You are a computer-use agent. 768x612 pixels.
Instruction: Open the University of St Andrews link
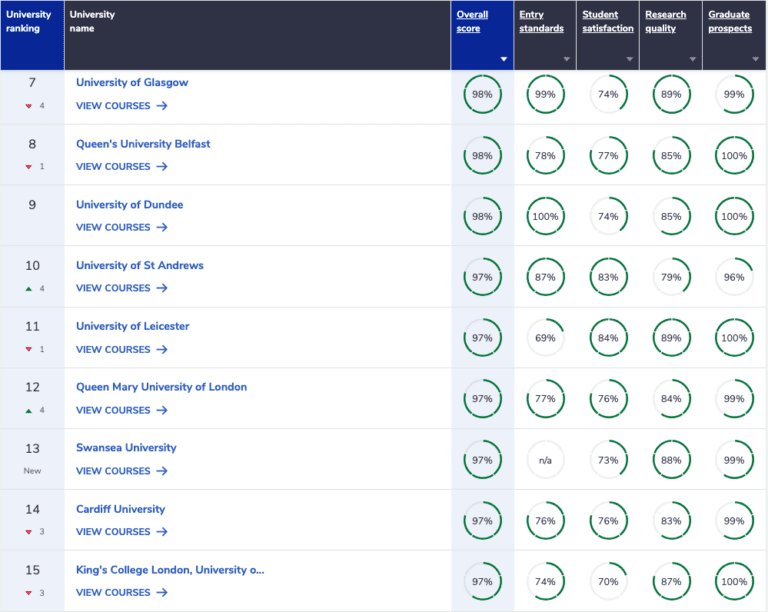tap(140, 265)
